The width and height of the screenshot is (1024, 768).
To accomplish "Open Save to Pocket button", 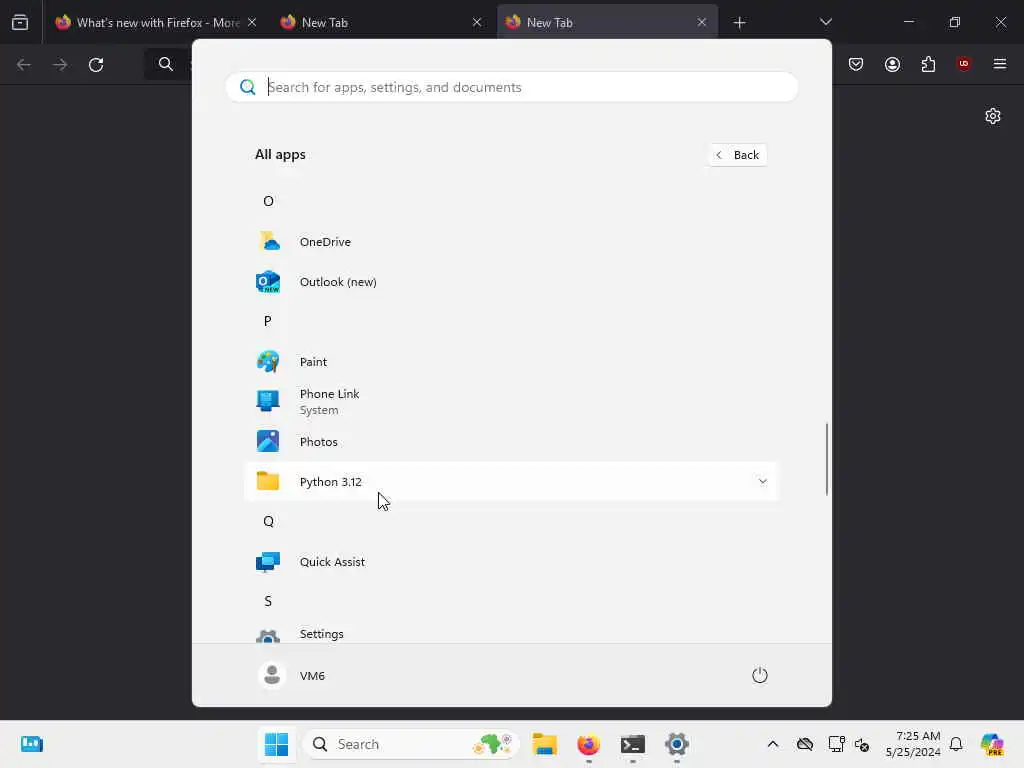I will (x=856, y=64).
